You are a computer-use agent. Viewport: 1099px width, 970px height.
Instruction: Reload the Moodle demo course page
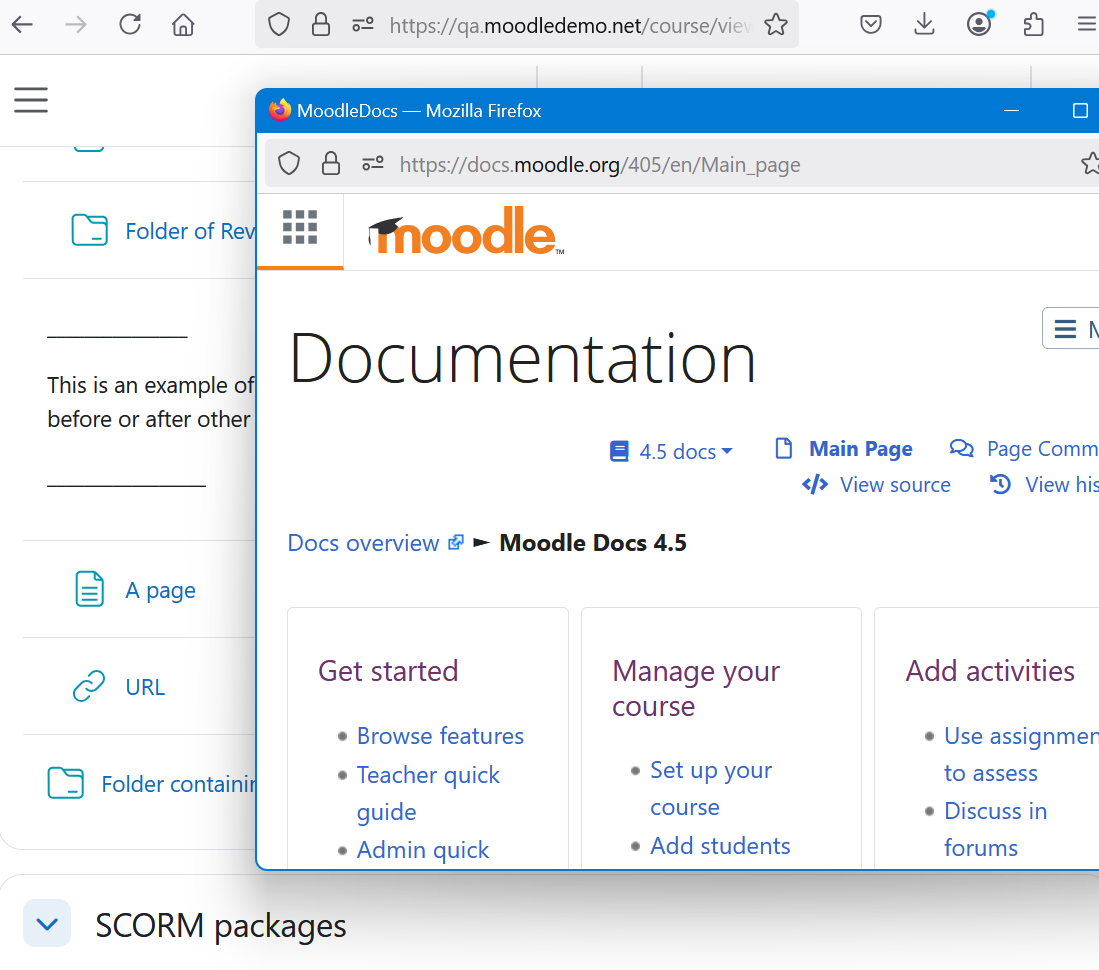coord(130,25)
